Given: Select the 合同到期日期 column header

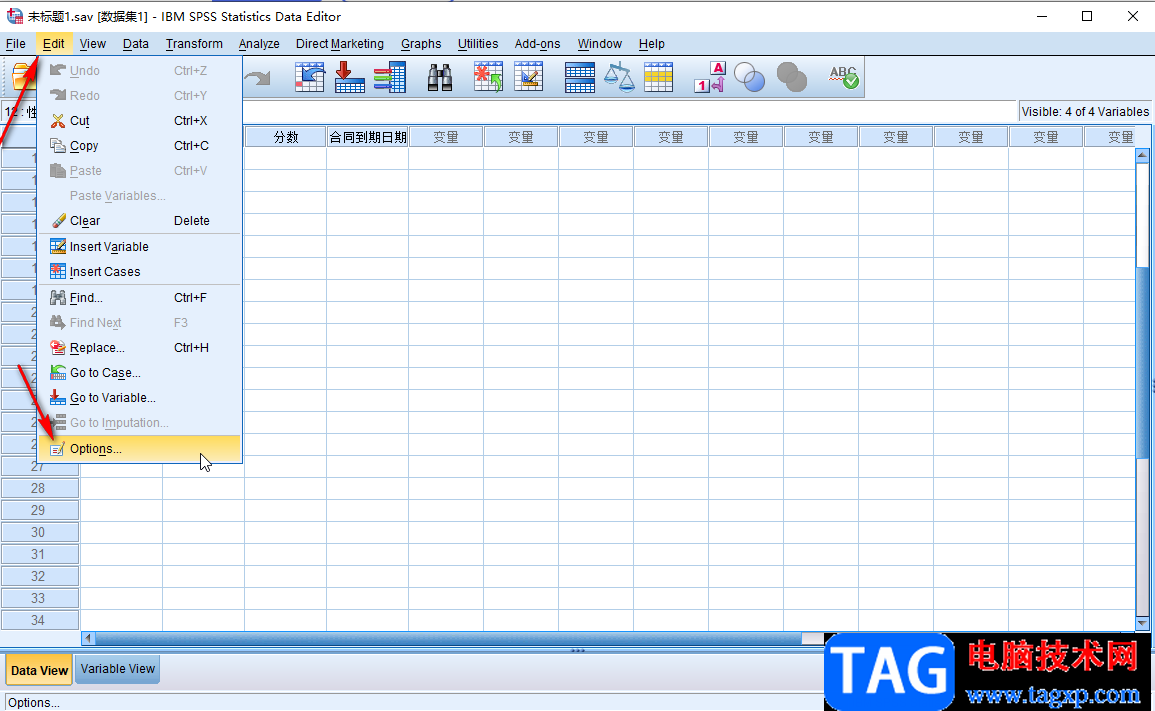Looking at the screenshot, I should pos(368,137).
